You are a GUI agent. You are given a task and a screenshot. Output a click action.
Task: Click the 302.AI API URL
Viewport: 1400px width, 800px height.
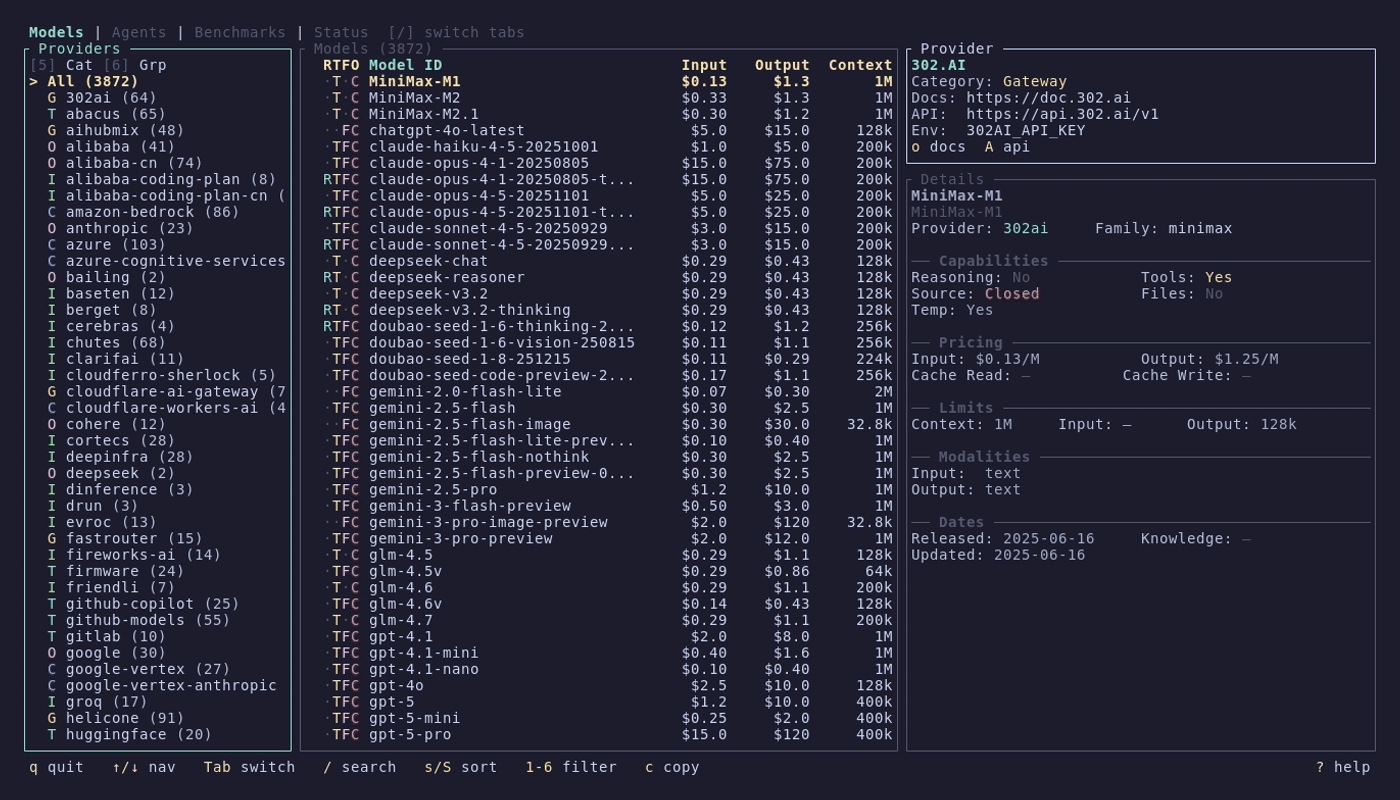[1062, 114]
